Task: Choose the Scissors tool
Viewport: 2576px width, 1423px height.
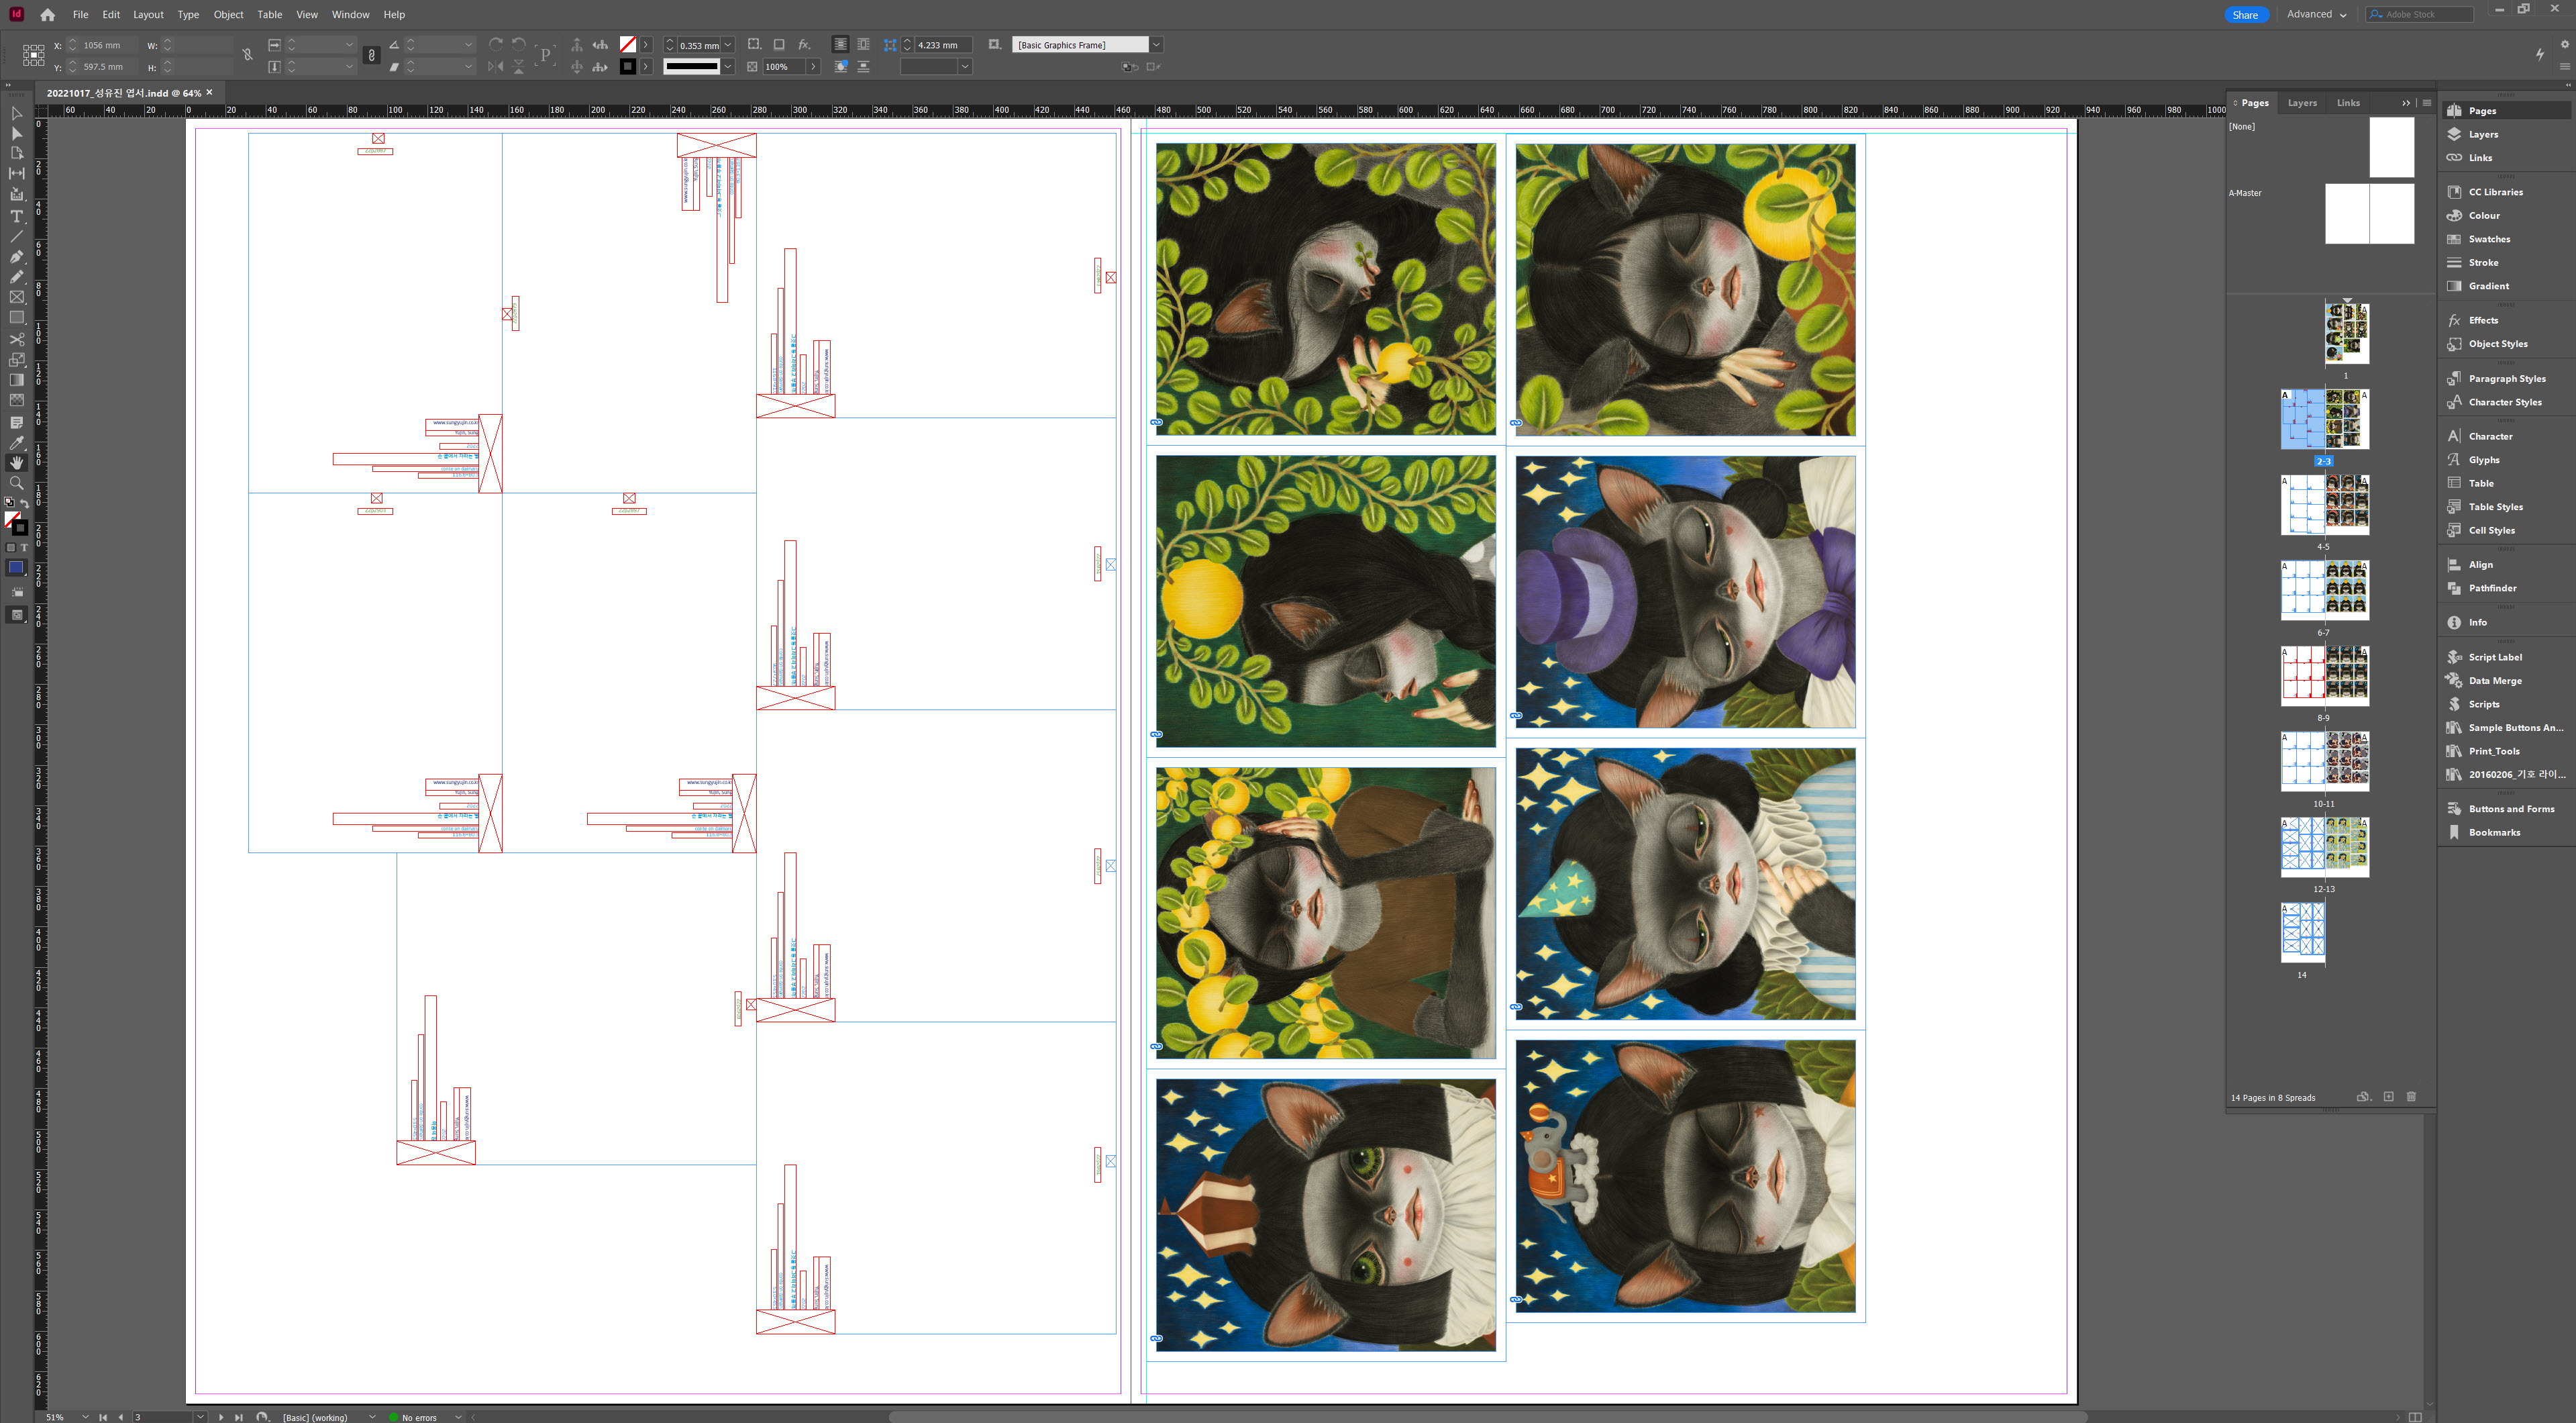Action: click(16, 339)
